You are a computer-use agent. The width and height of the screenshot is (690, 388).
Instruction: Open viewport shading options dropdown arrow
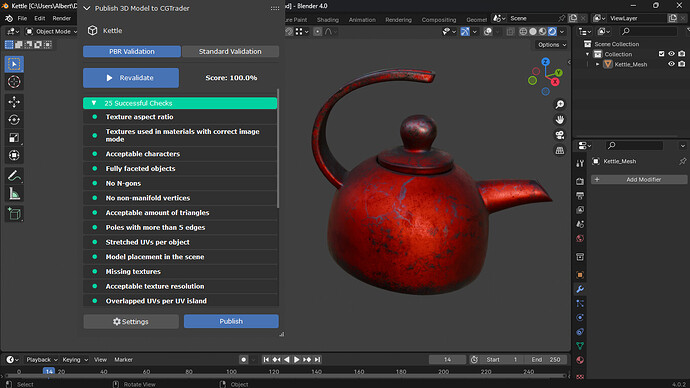click(562, 31)
